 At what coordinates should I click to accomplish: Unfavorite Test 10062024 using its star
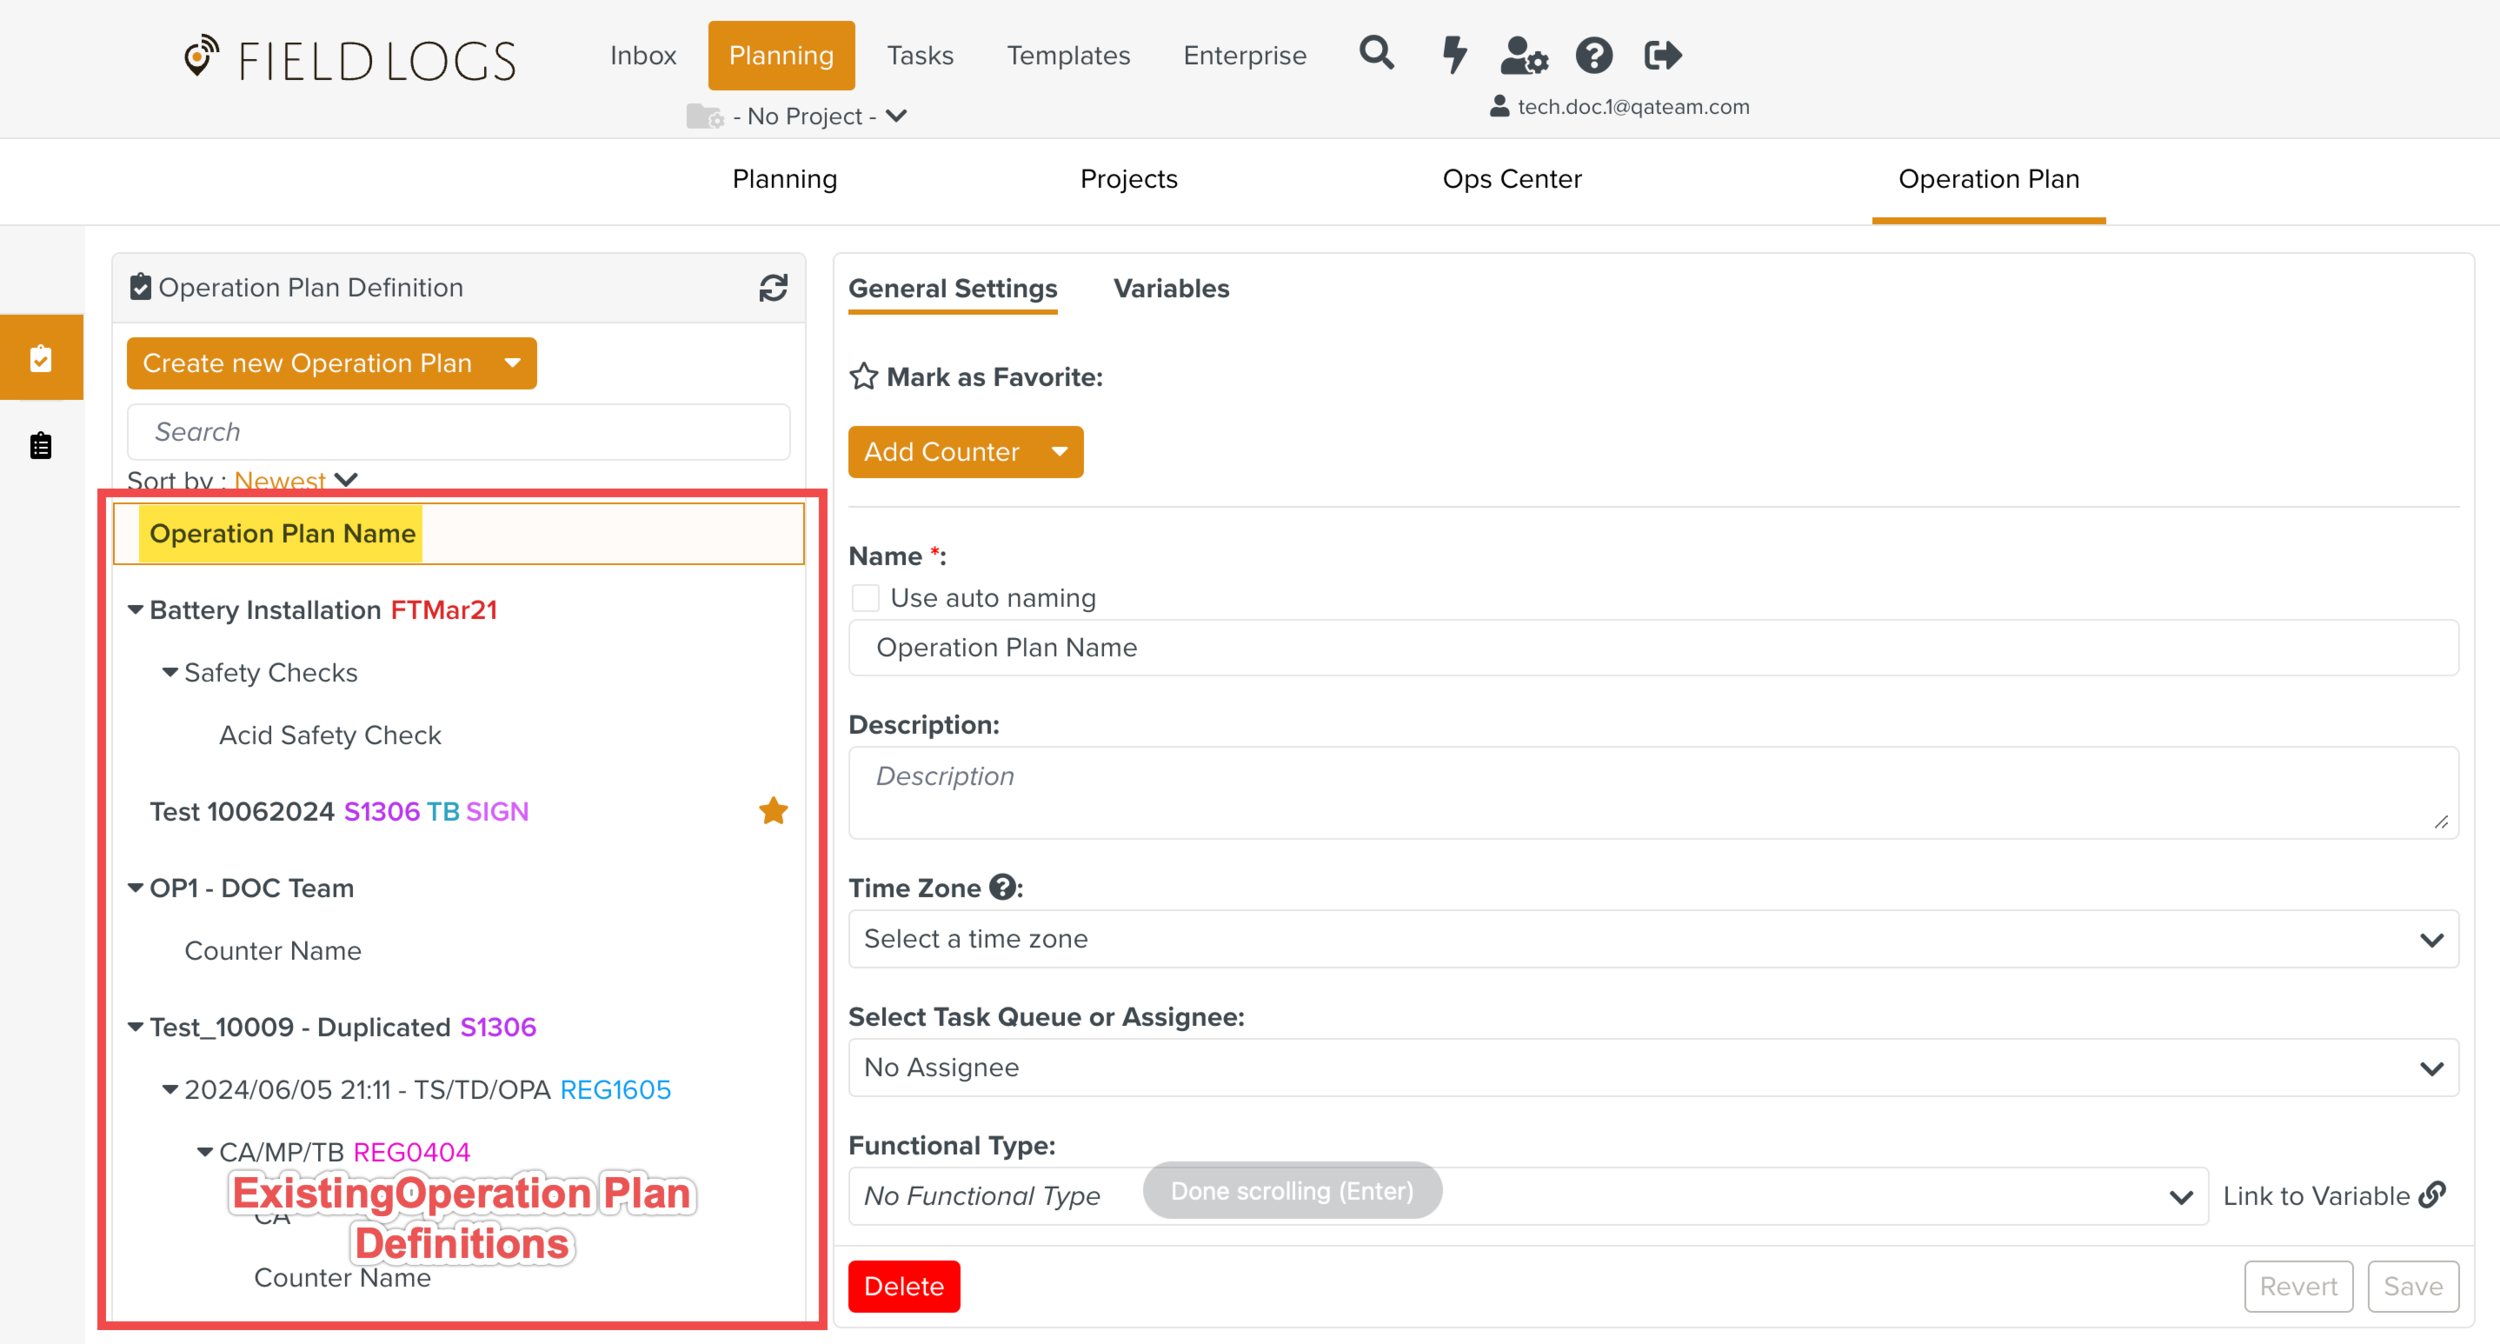point(772,811)
